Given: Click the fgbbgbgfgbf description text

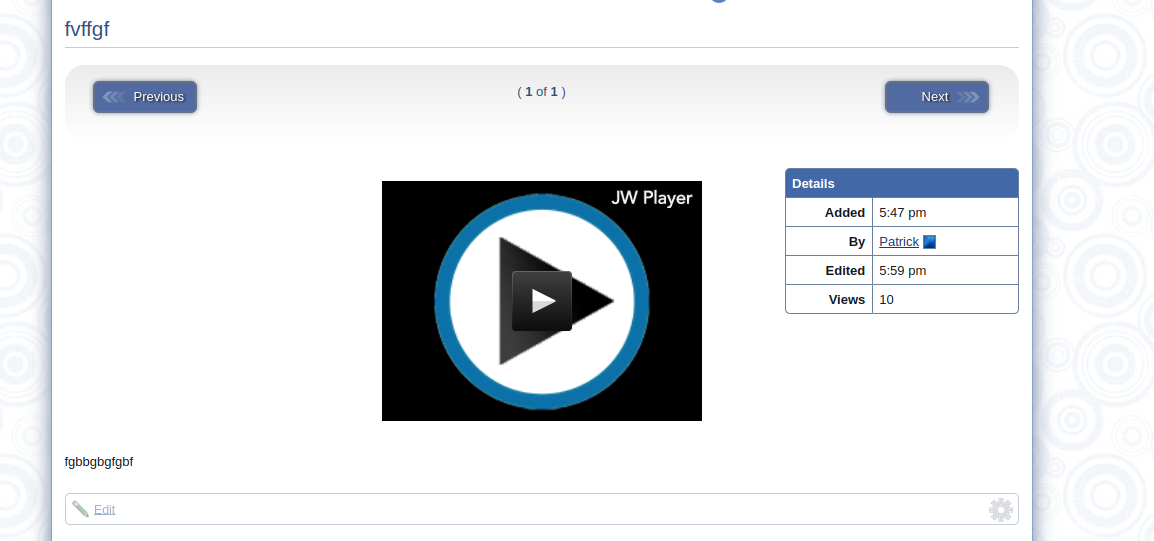Looking at the screenshot, I should click(99, 462).
